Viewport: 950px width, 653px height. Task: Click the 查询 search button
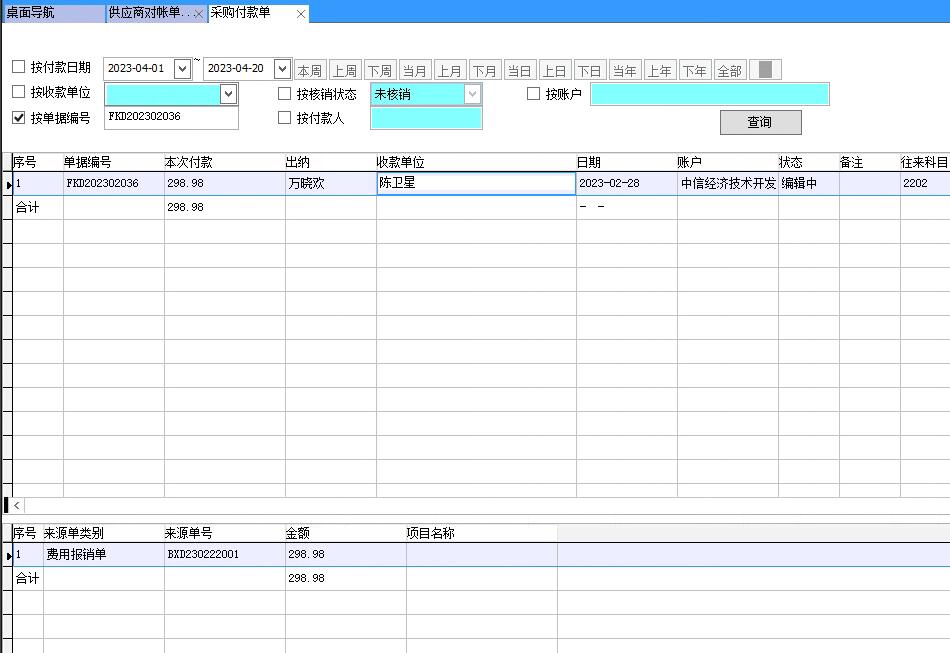coord(760,122)
